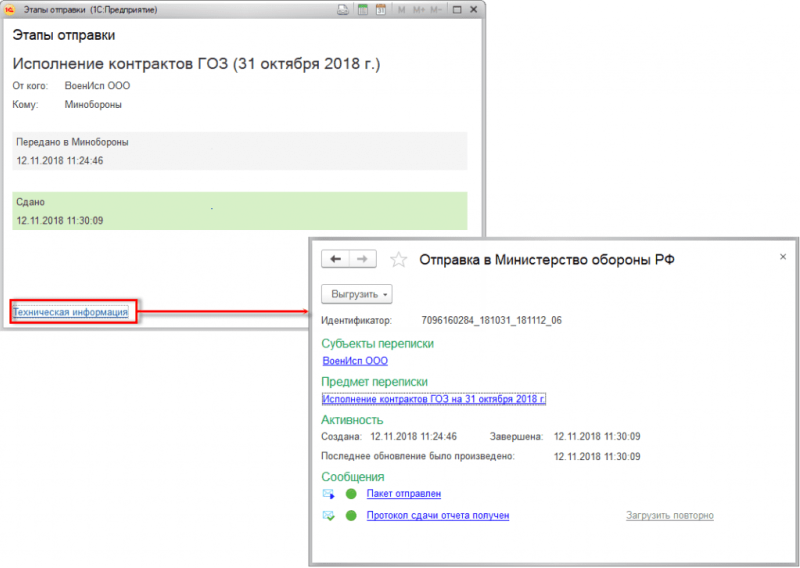Click the Завершена timestamp value
This screenshot has width=800, height=568.
click(x=597, y=436)
